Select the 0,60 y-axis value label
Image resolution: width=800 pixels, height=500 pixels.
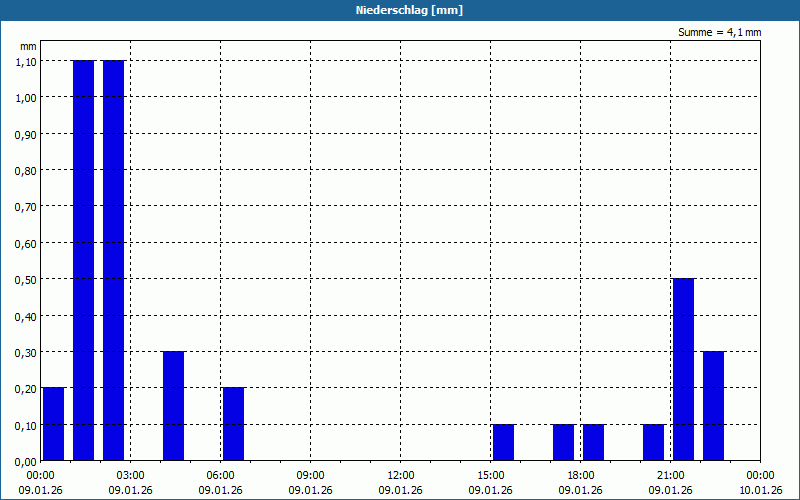coord(26,243)
